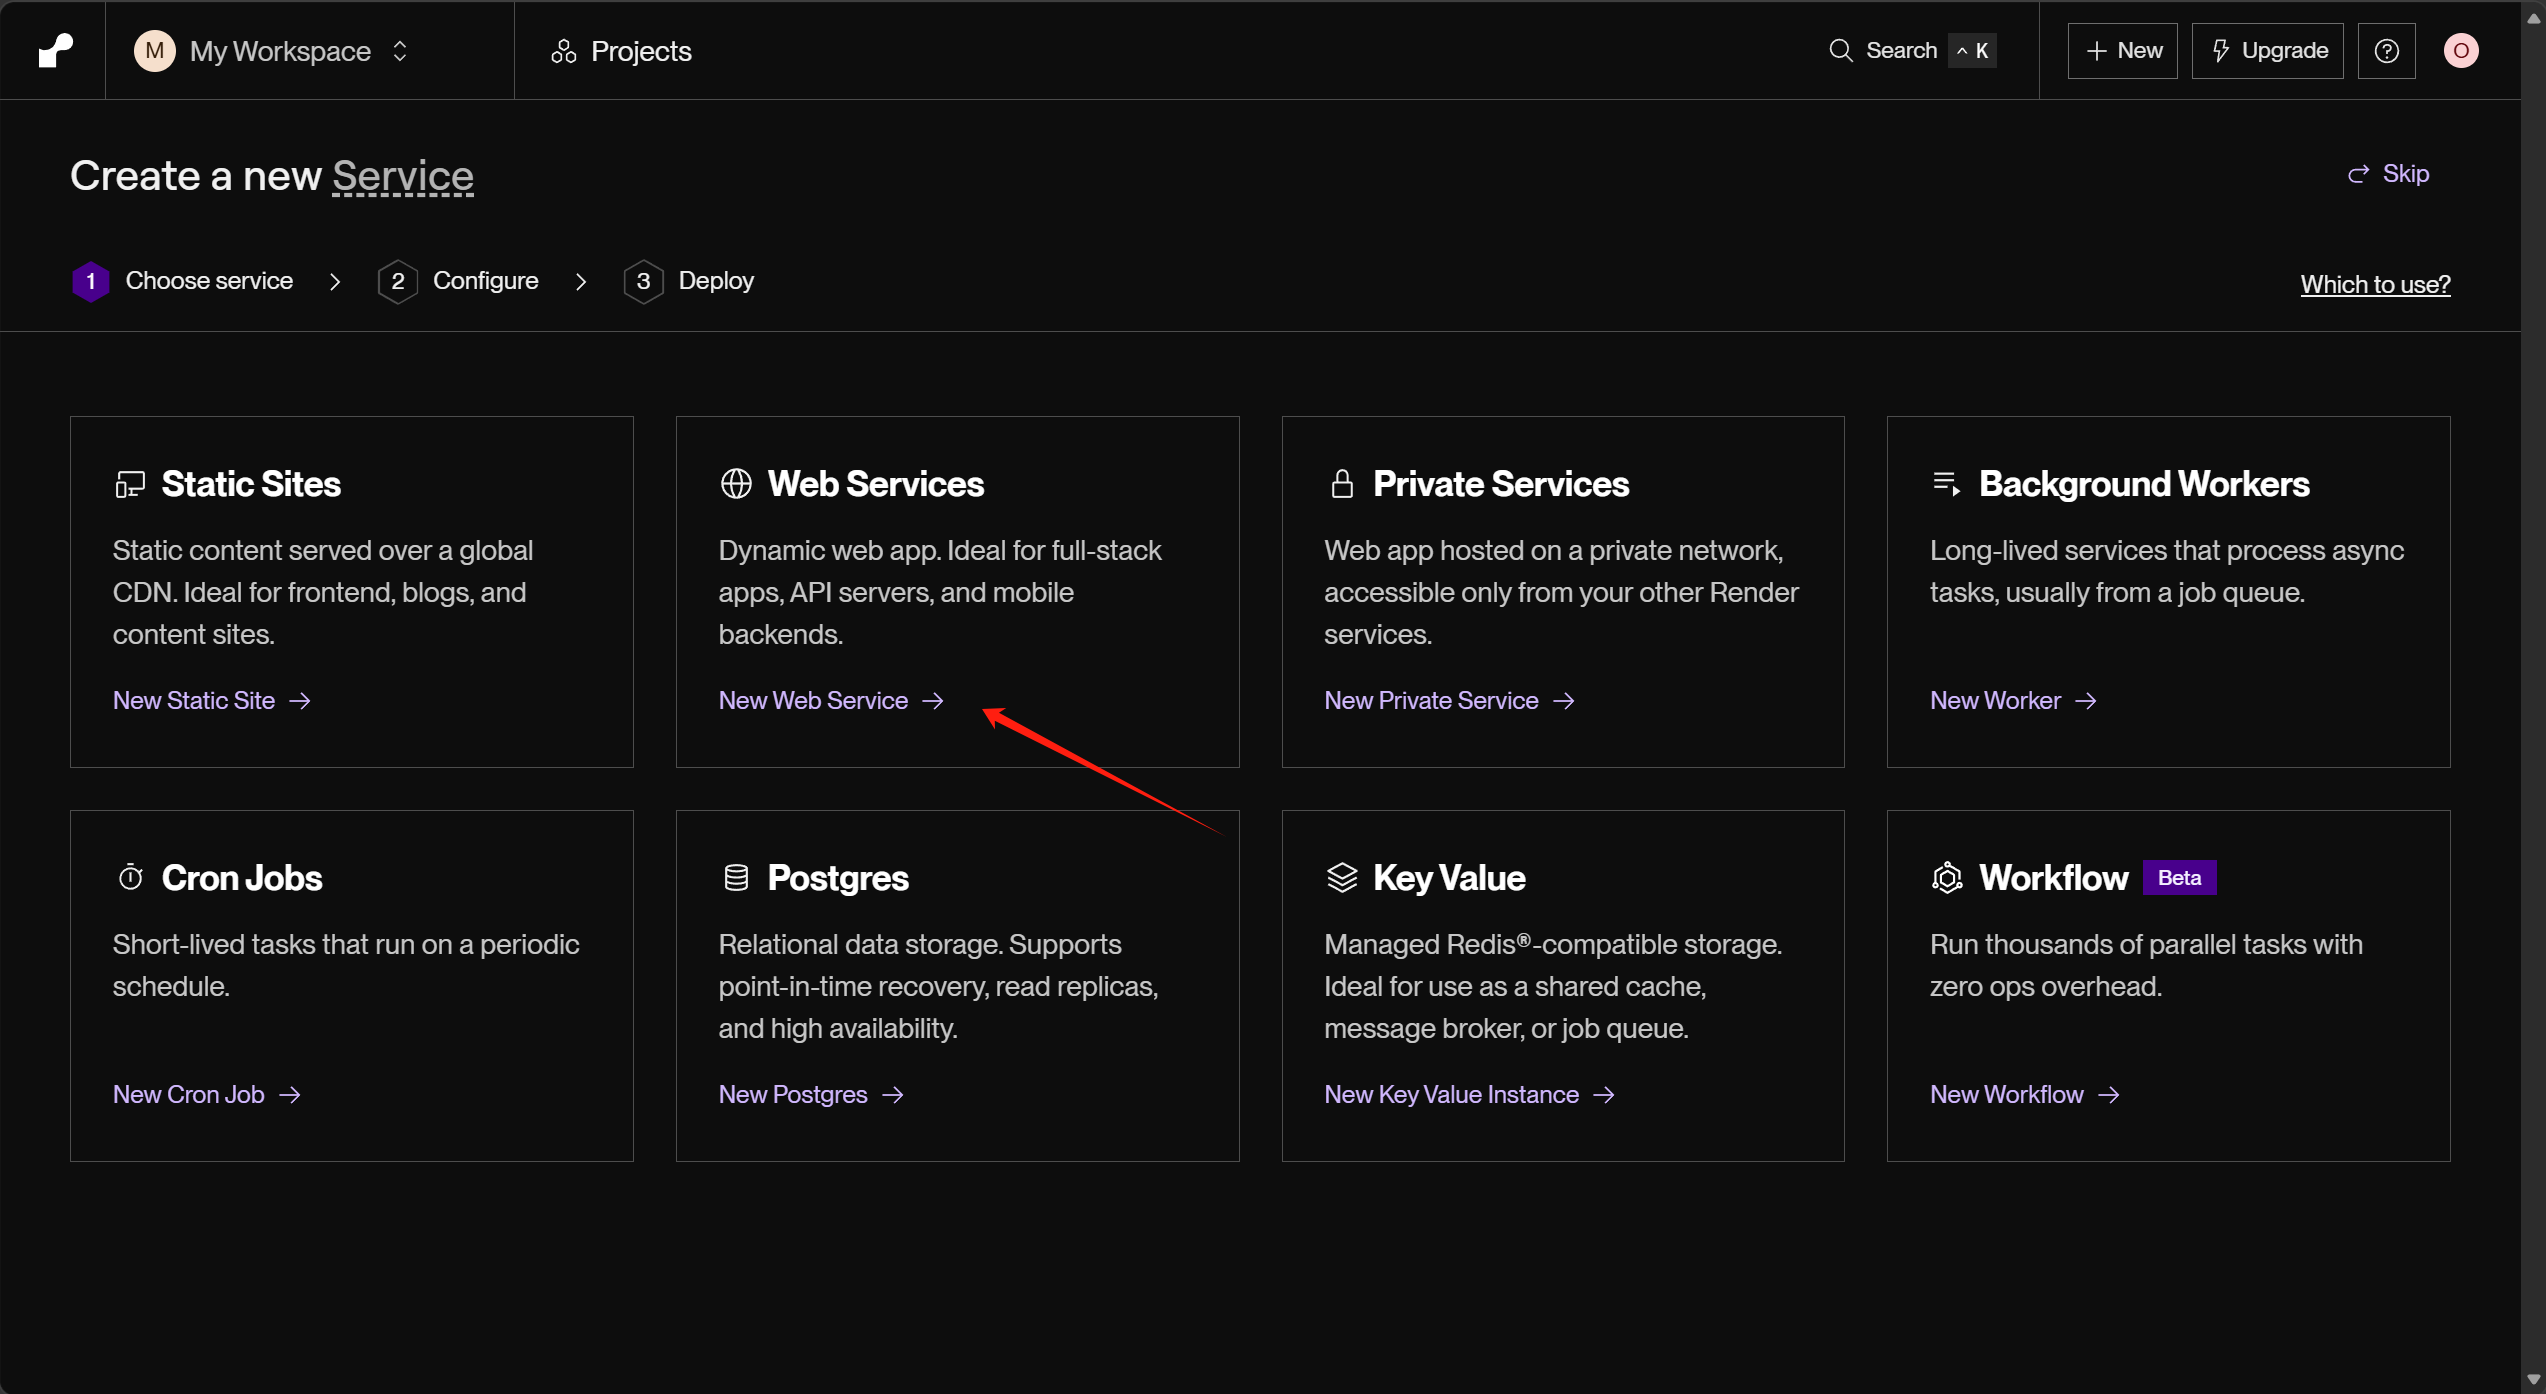2546x1394 pixels.
Task: Click the New Key Value Instance link
Action: (x=1470, y=1095)
